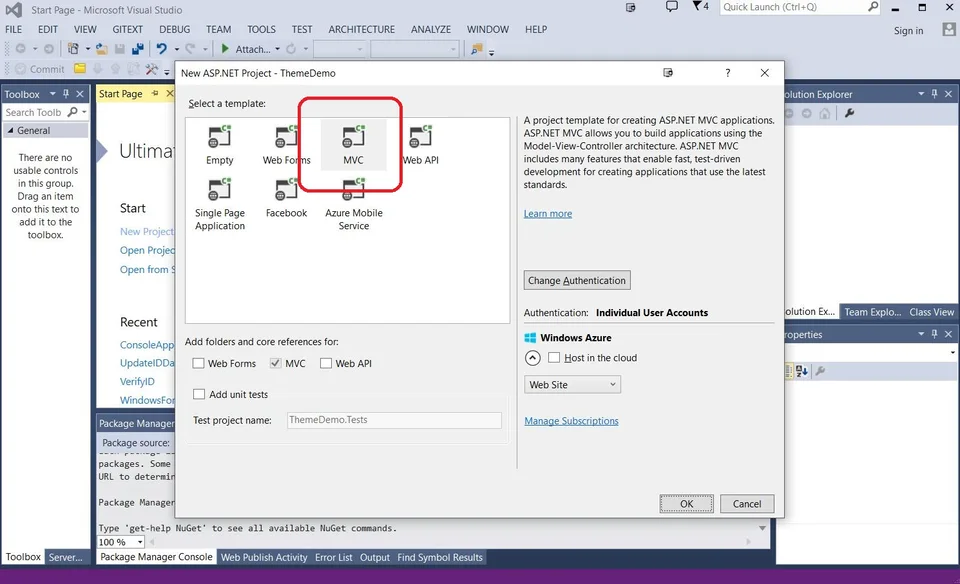Viewport: 960px width, 584px height.
Task: Click the Save All toolbar icon
Action: [x=138, y=48]
